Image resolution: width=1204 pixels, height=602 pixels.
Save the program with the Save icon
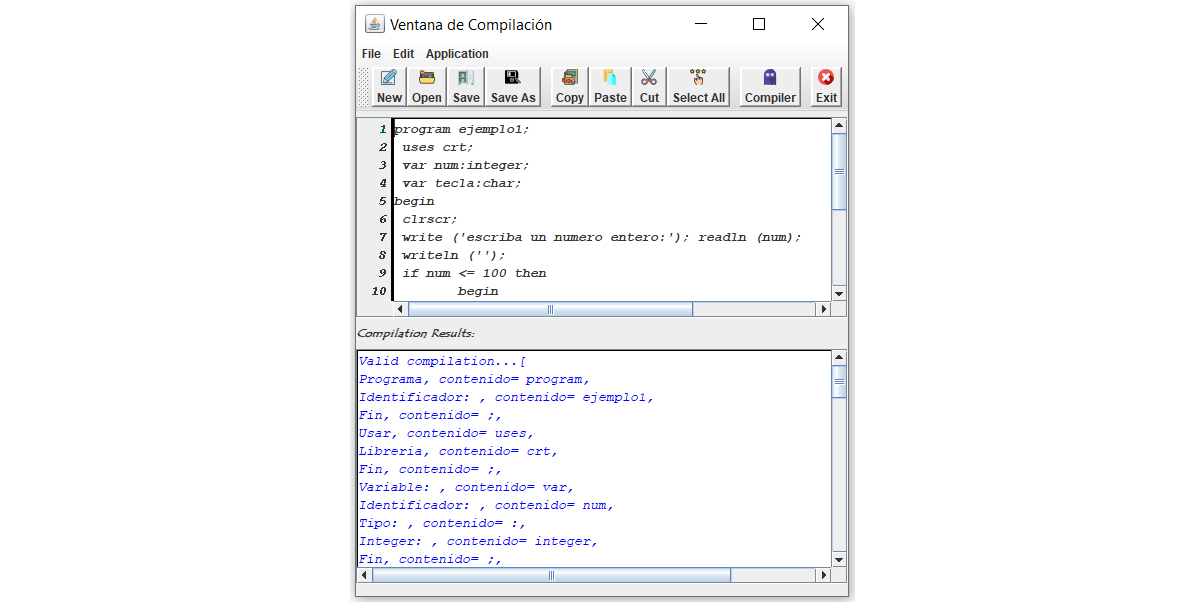tap(464, 85)
